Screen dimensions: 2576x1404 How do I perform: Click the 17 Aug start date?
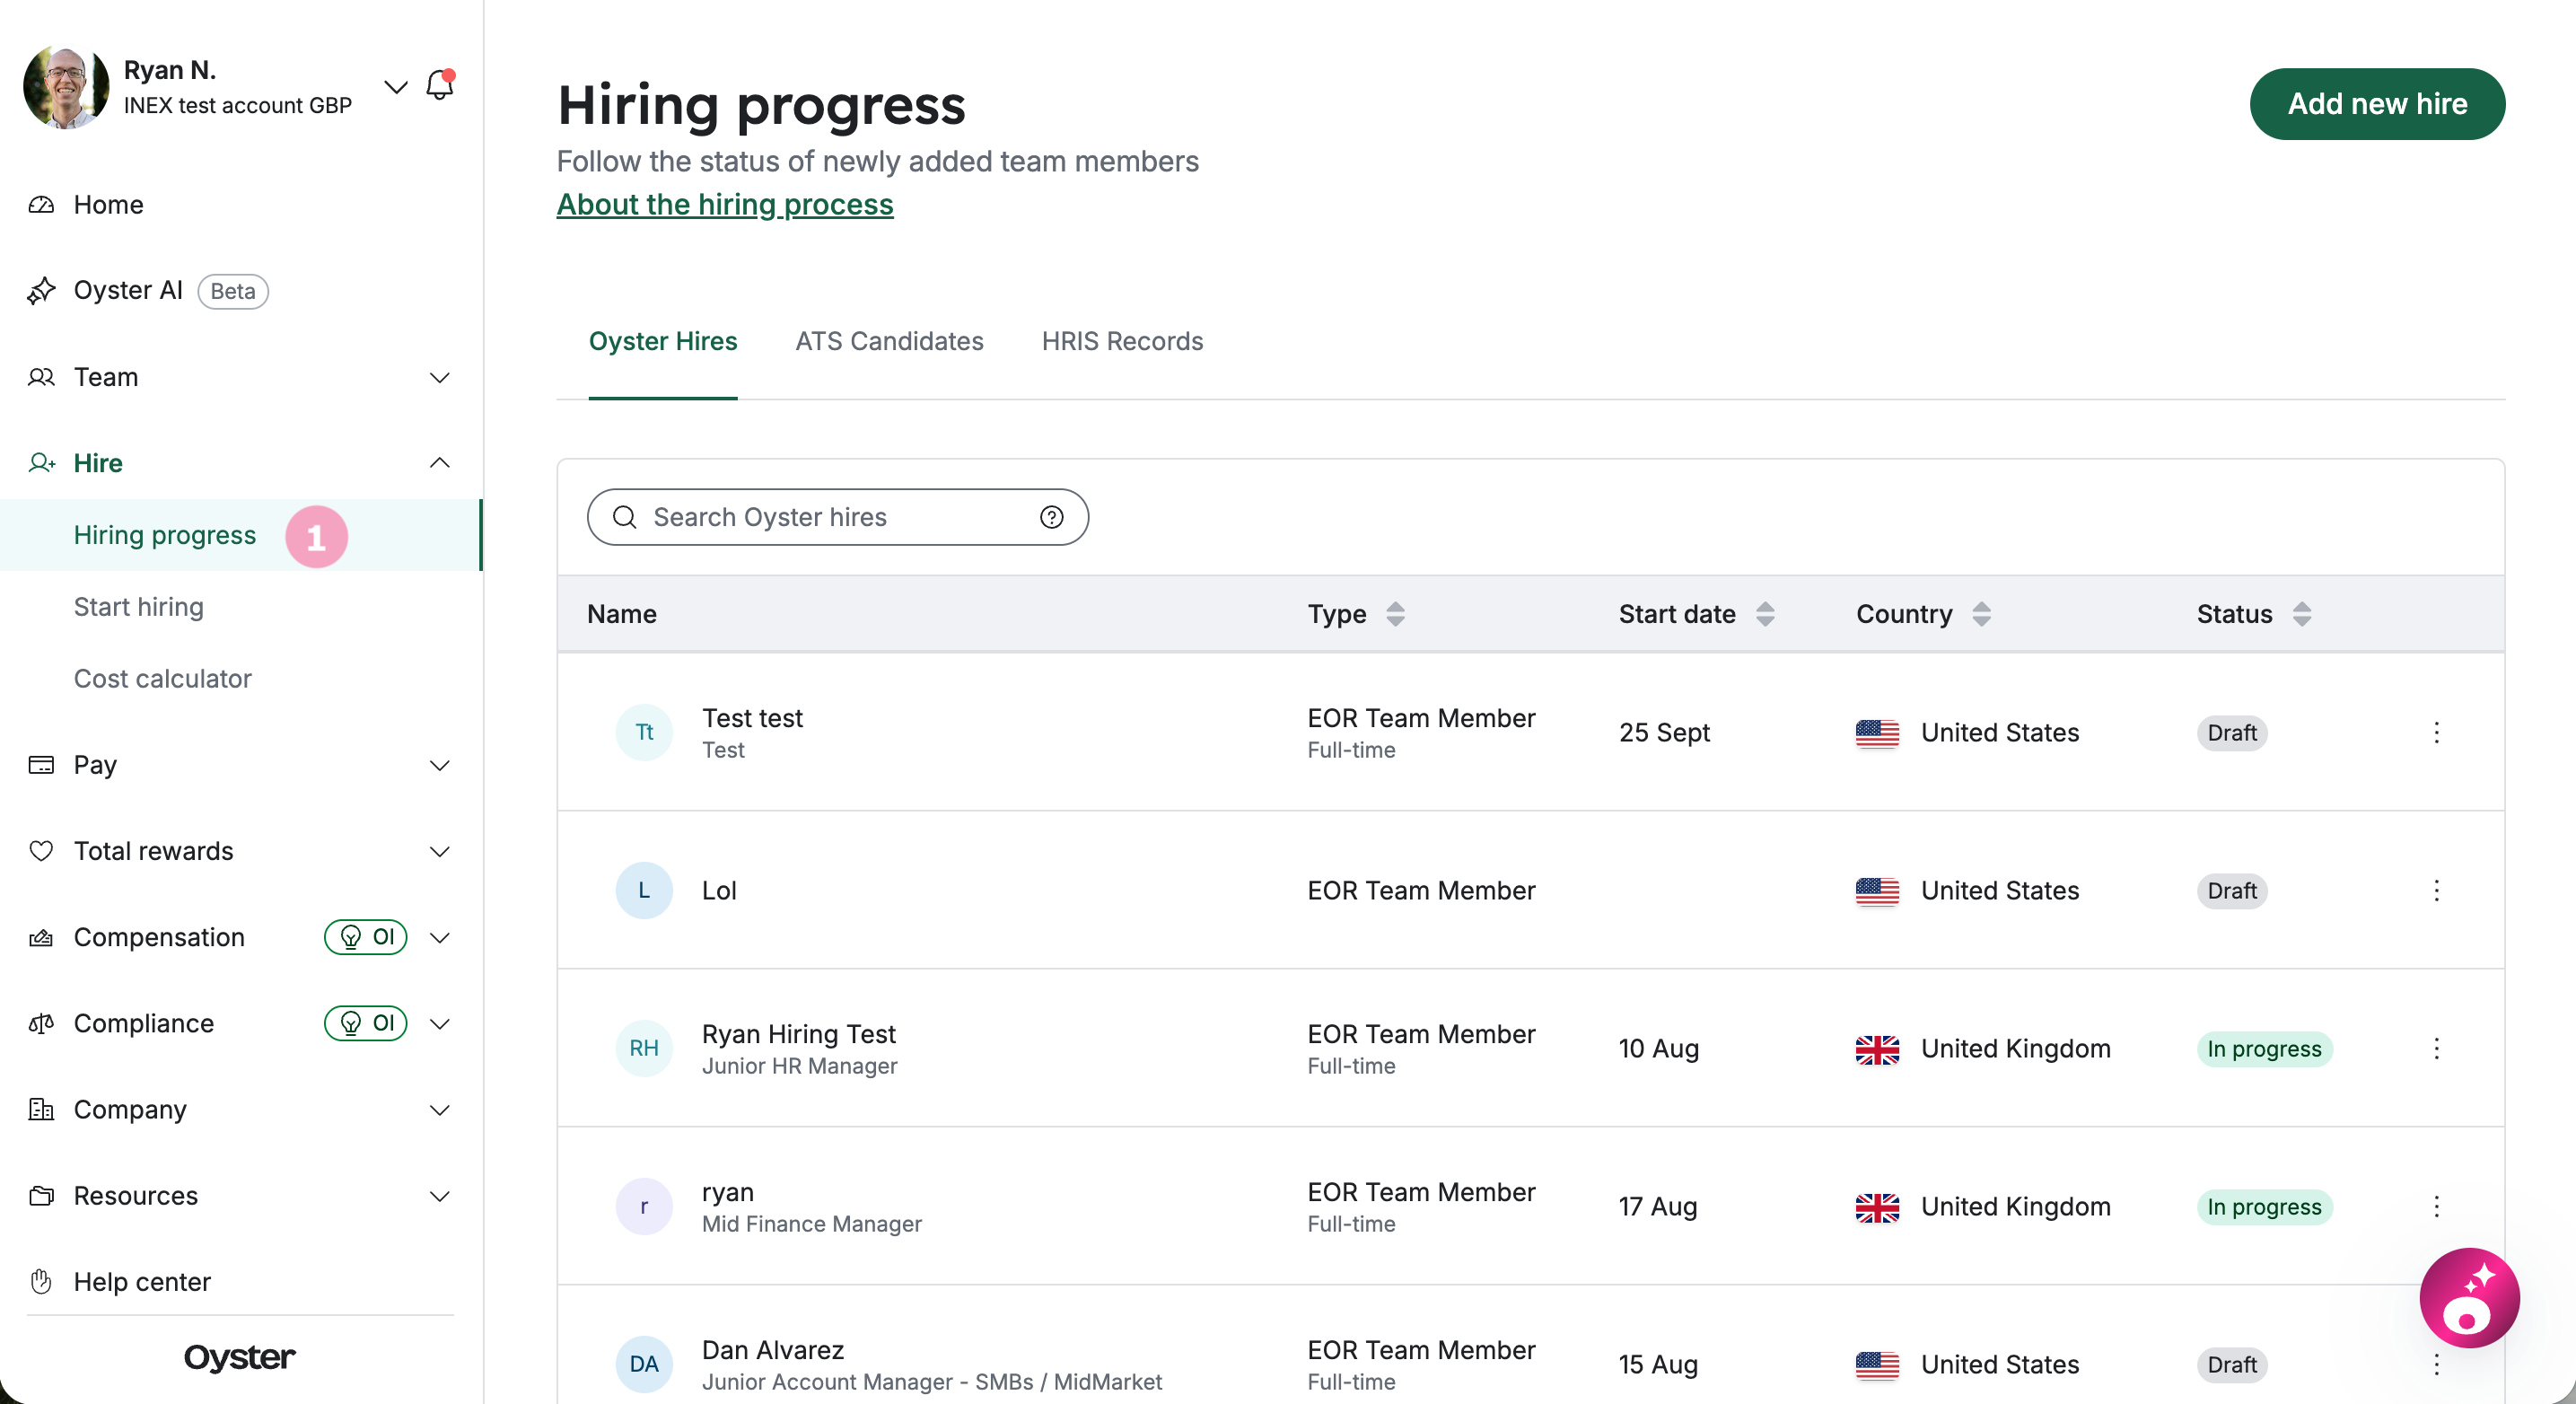pyautogui.click(x=1658, y=1207)
